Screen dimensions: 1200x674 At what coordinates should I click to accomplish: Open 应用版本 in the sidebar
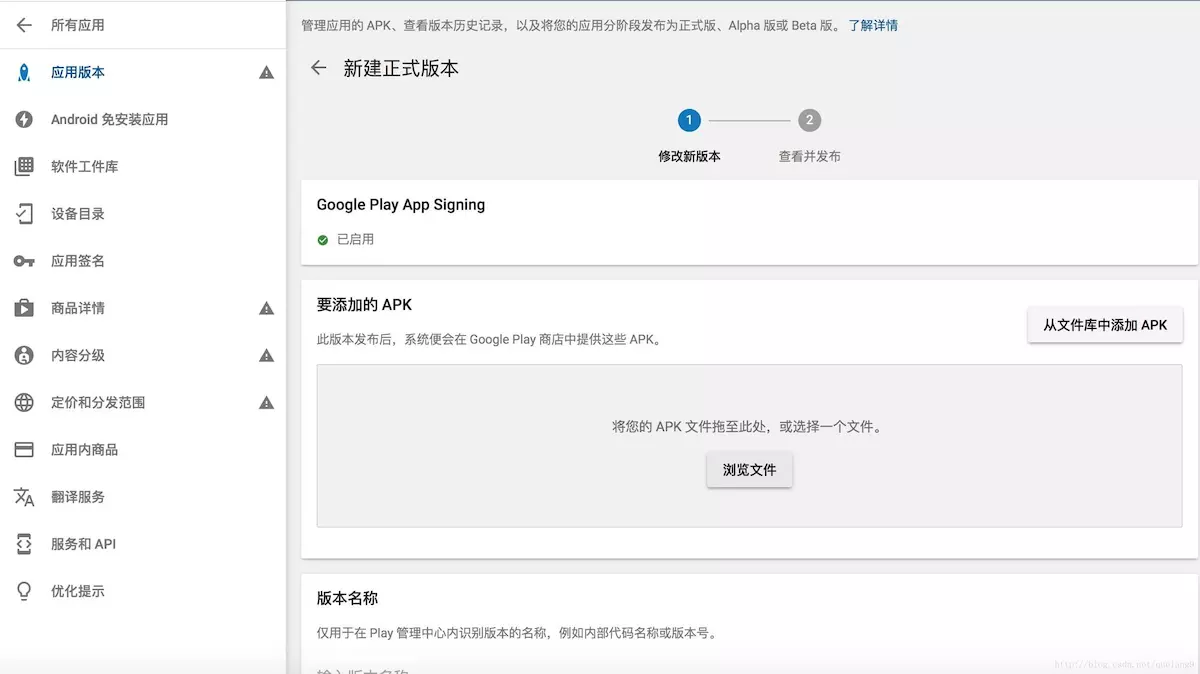point(79,72)
